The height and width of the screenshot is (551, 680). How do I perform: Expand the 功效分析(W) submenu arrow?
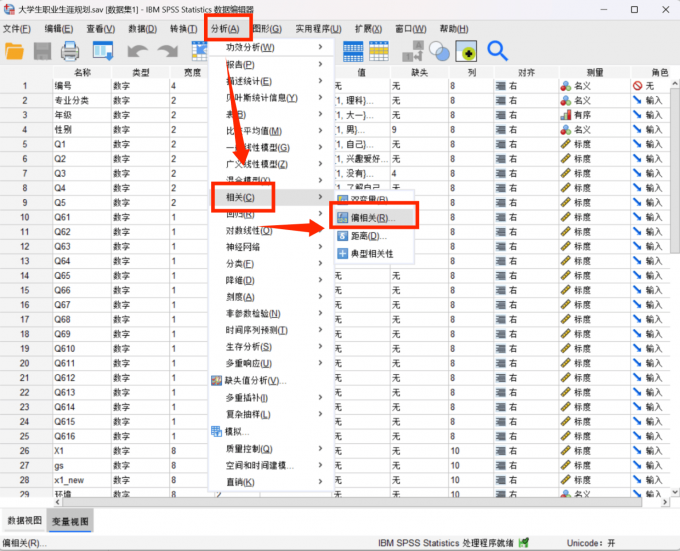pyautogui.click(x=320, y=47)
